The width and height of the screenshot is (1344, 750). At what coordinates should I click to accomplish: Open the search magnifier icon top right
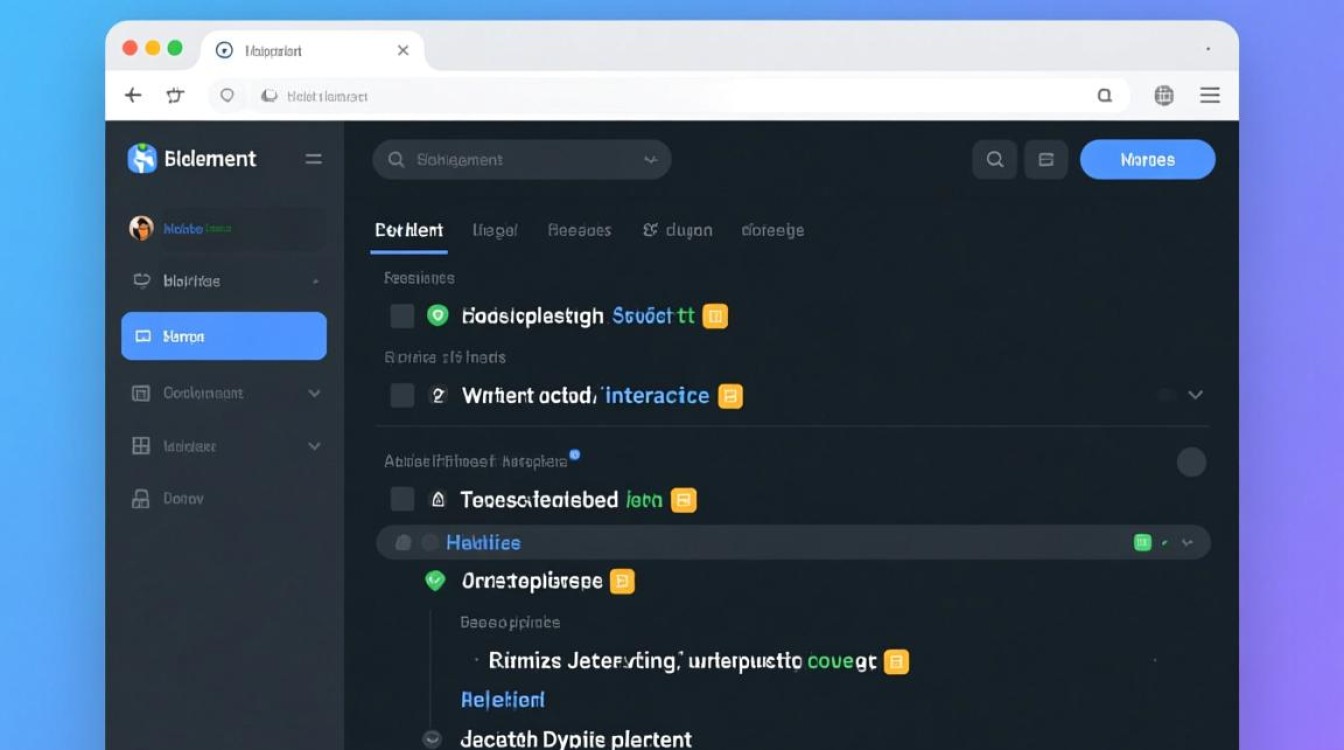(994, 158)
